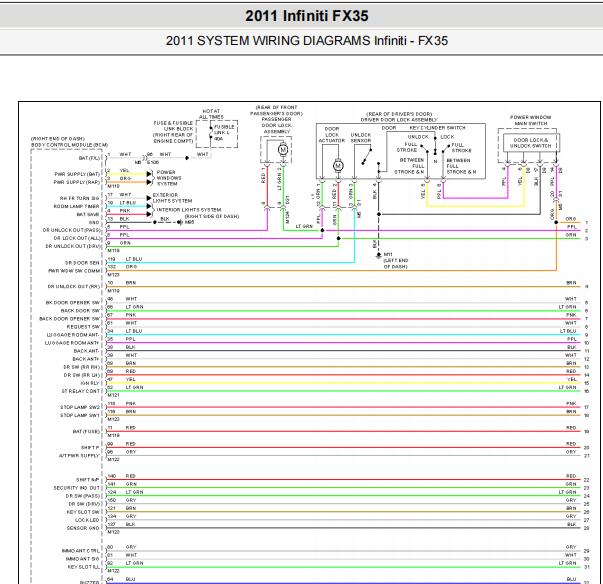
Task: Click the 'REQUEST SW' terminal label
Action: (x=83, y=327)
